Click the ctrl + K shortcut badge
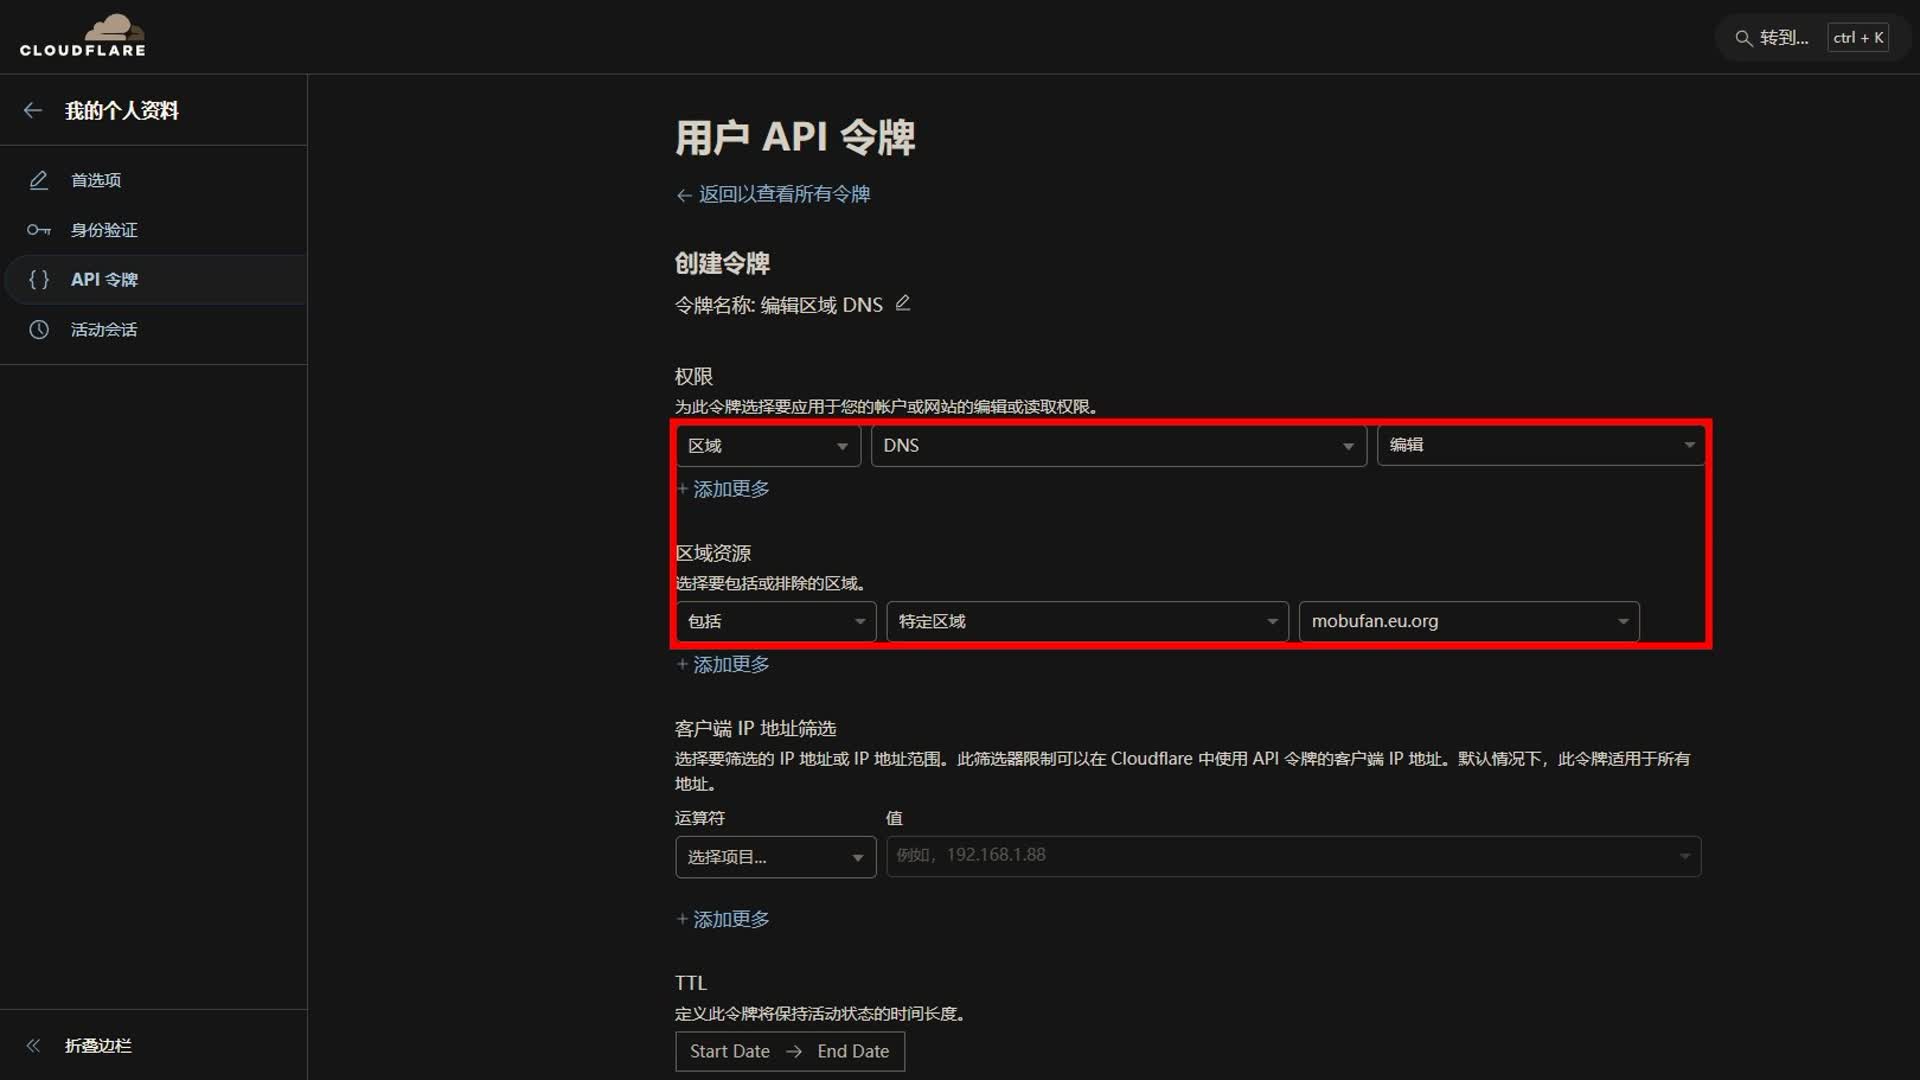The width and height of the screenshot is (1920, 1080). pyautogui.click(x=1858, y=38)
